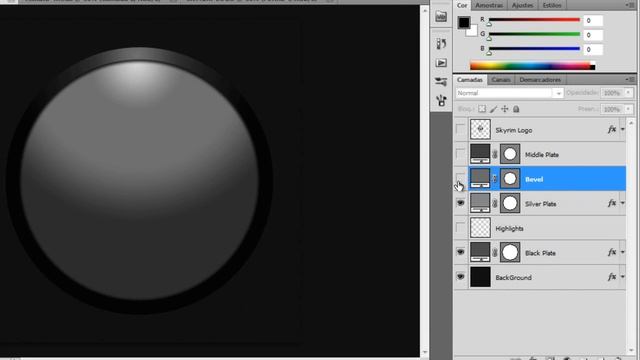Open the Opacidade slider arrow
This screenshot has height=360, width=640.
pyautogui.click(x=628, y=93)
